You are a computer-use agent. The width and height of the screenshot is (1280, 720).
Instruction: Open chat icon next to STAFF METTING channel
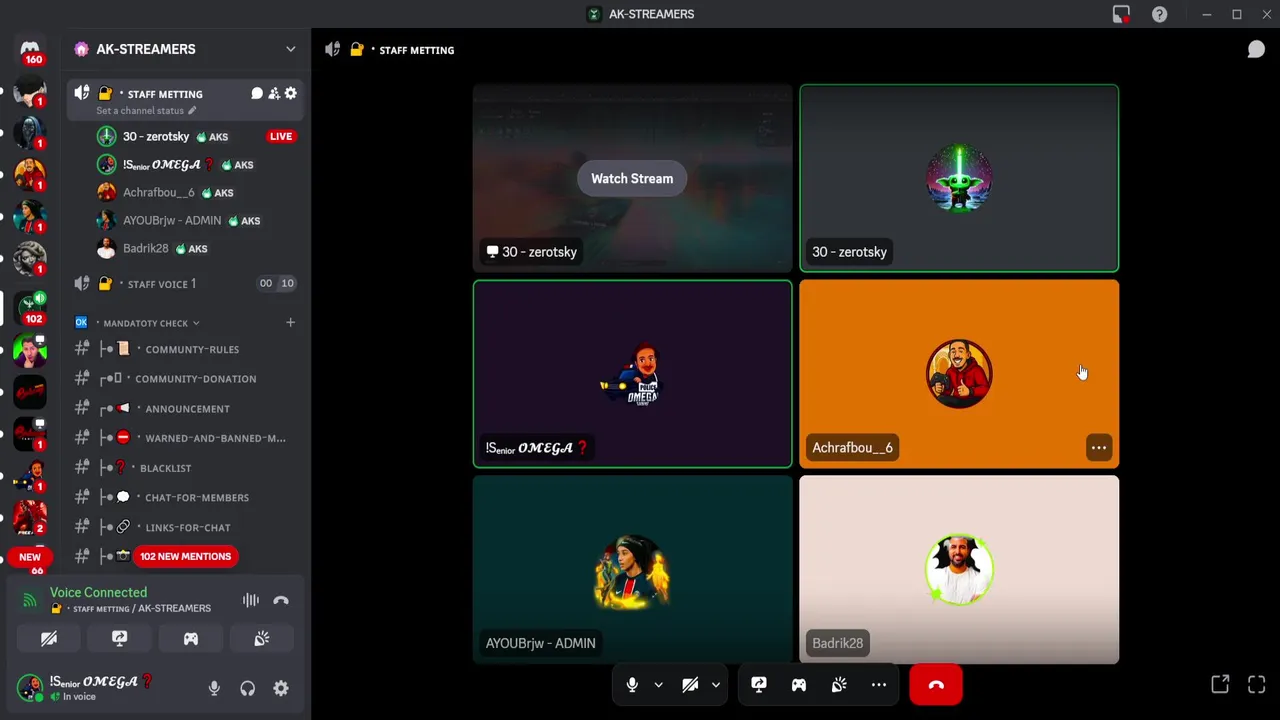pos(257,93)
